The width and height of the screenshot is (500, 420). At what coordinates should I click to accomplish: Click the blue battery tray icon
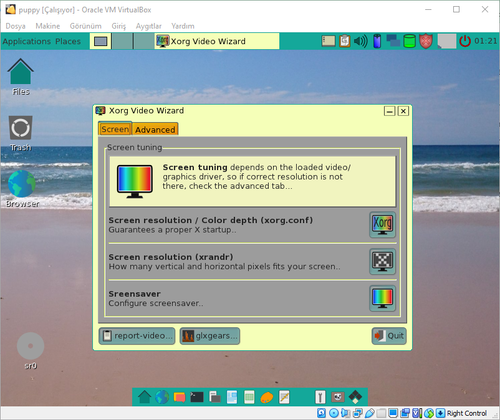tap(377, 41)
